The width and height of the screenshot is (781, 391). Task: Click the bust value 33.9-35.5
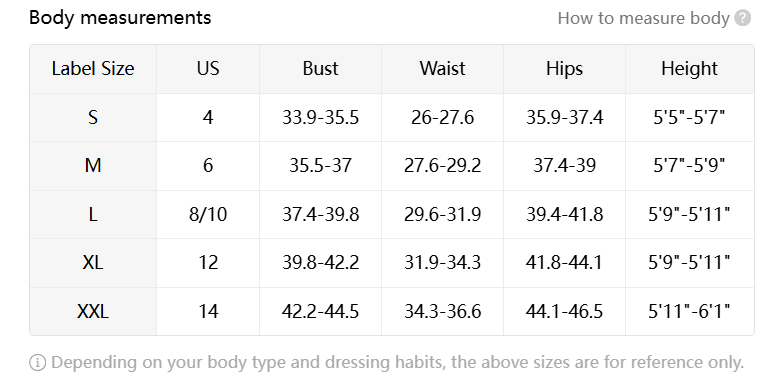(320, 118)
